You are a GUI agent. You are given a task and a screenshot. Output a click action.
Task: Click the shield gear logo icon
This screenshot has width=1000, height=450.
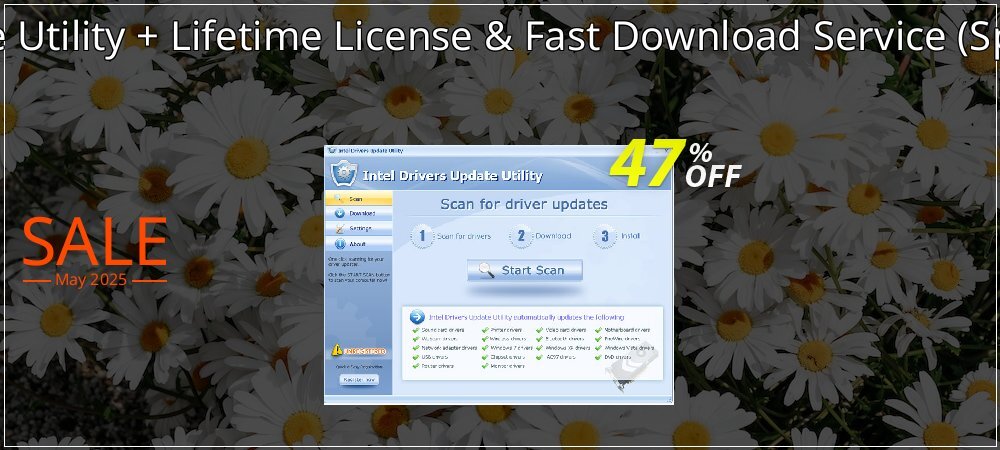[x=344, y=174]
